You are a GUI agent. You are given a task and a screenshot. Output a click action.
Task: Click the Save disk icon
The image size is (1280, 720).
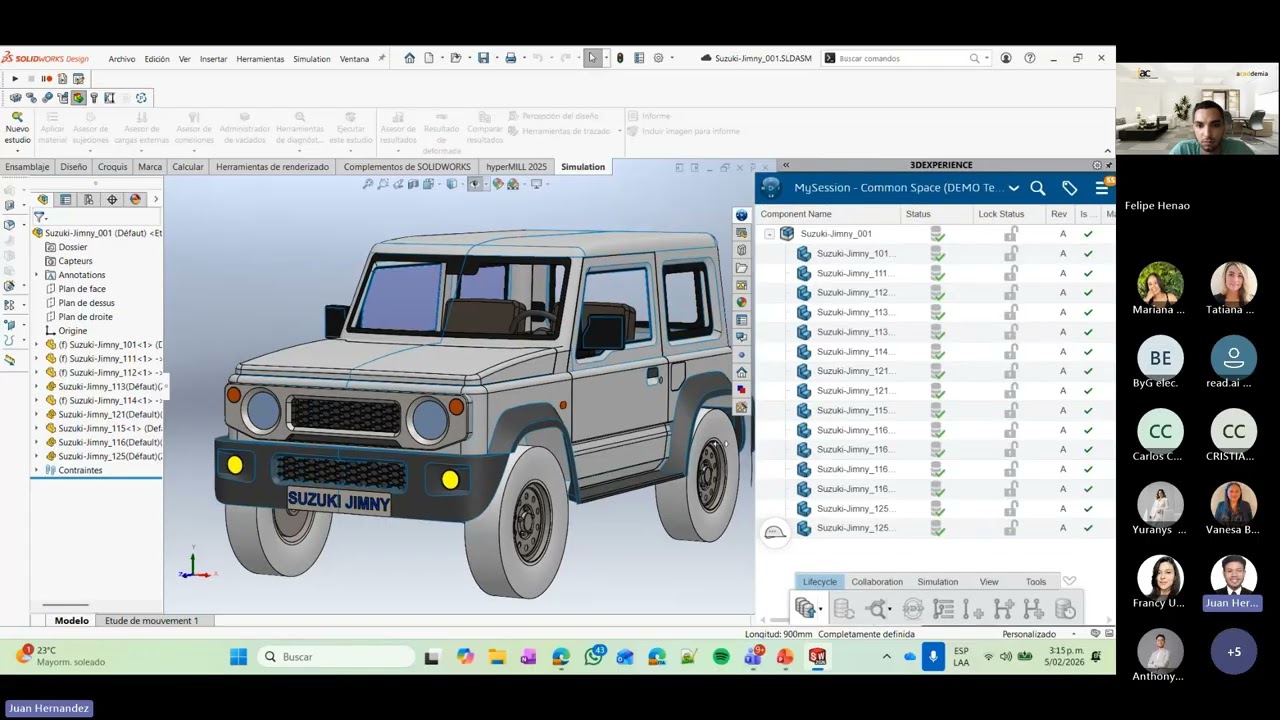coord(483,58)
